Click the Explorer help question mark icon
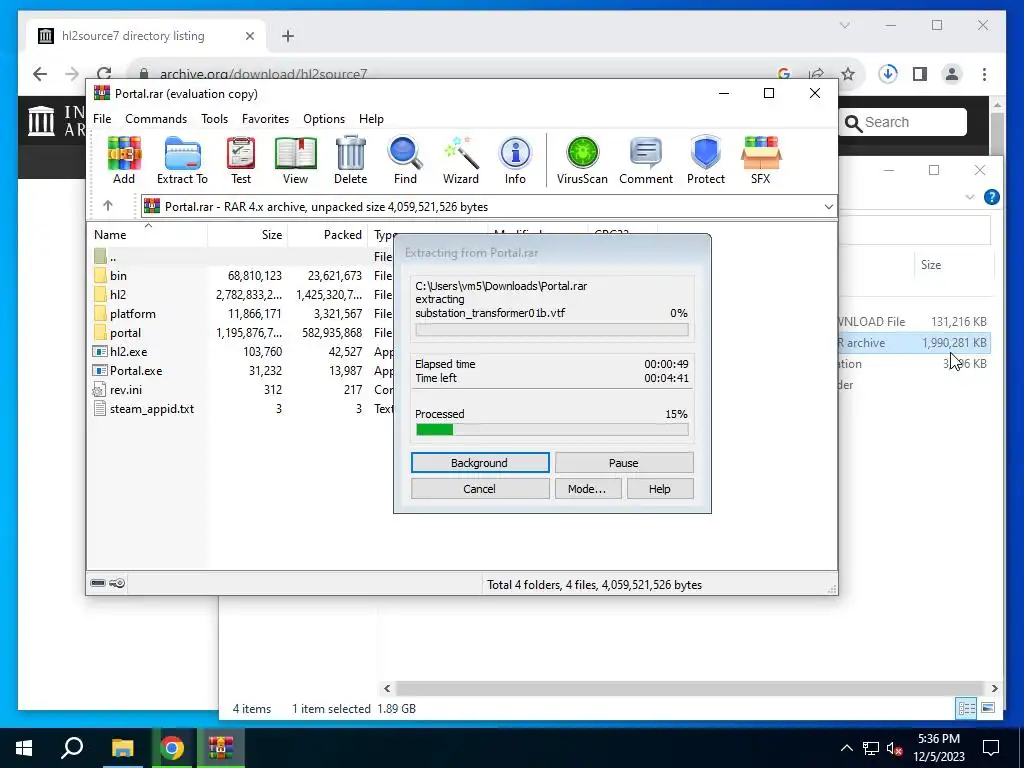The image size is (1024, 768). [991, 197]
